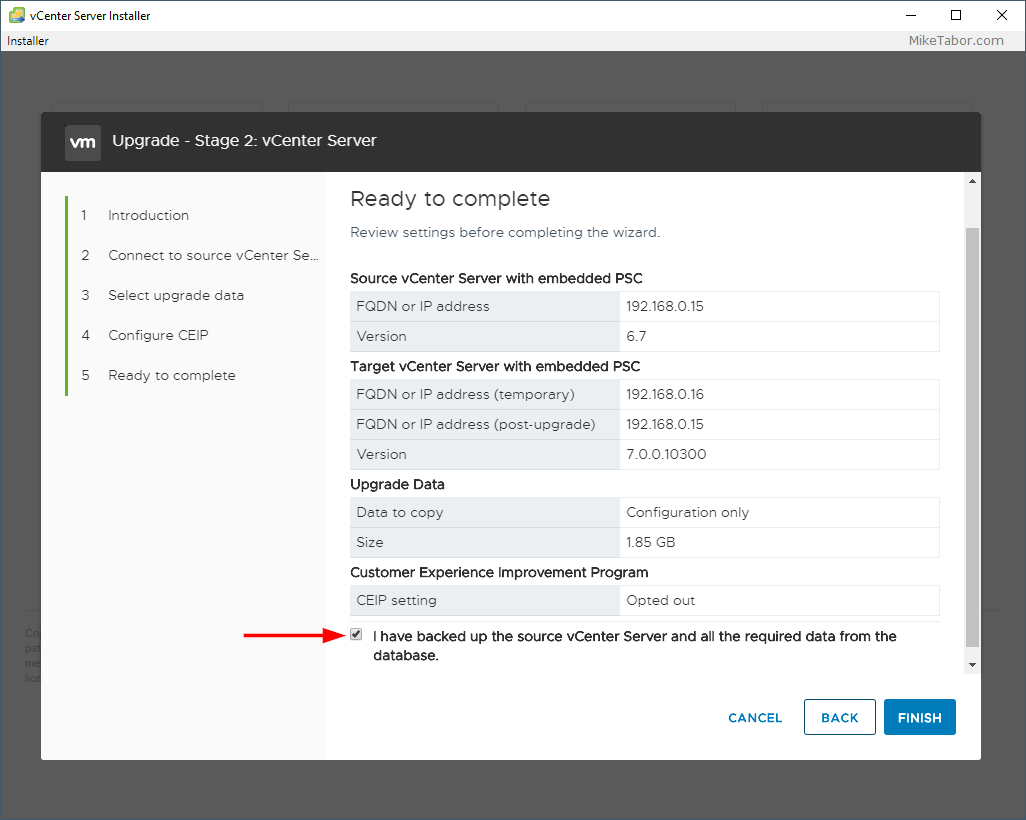This screenshot has height=820, width=1026.
Task: Click the FQDN or IP address (post-upgrade) label
Action: pos(476,424)
